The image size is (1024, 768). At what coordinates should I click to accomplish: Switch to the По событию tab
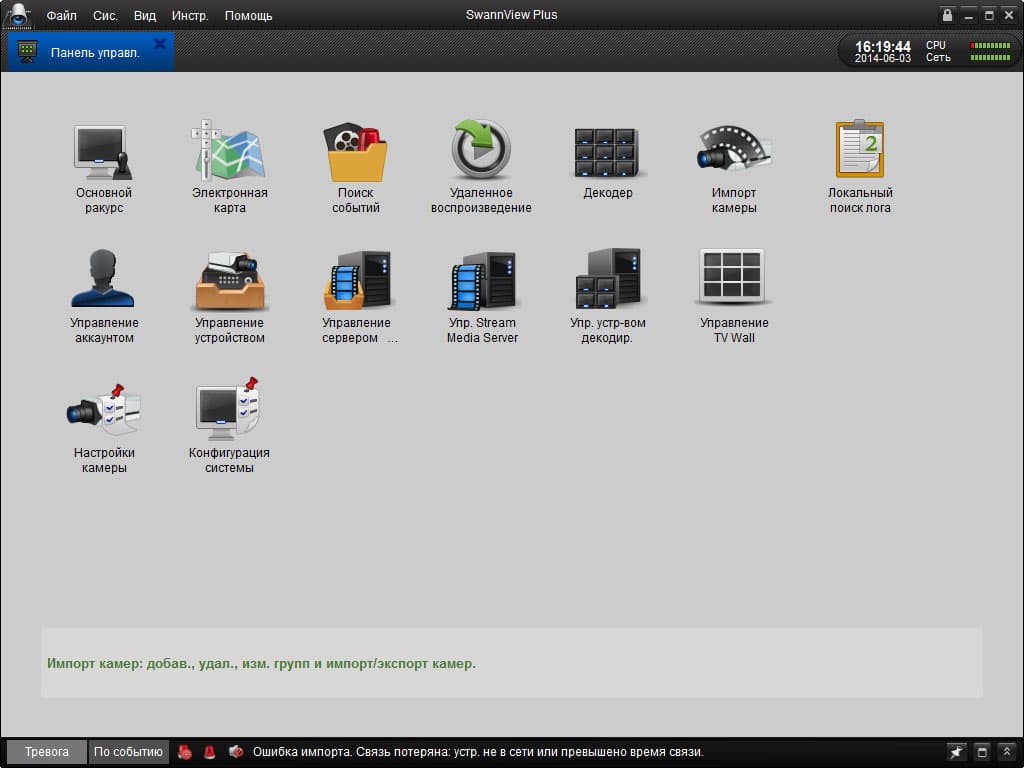pos(128,752)
